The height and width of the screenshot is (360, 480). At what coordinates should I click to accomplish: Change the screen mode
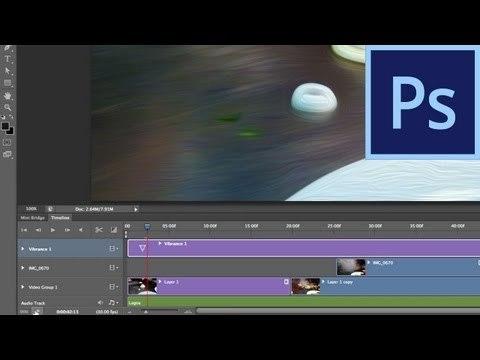click(x=7, y=154)
